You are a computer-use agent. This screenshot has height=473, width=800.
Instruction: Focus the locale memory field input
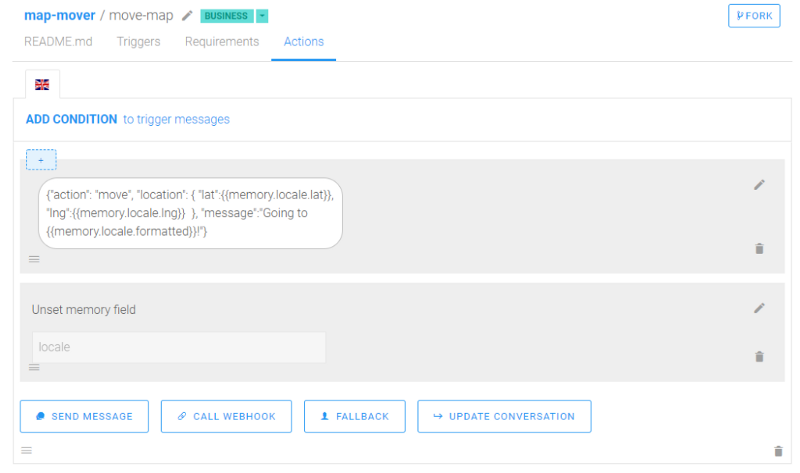[179, 347]
